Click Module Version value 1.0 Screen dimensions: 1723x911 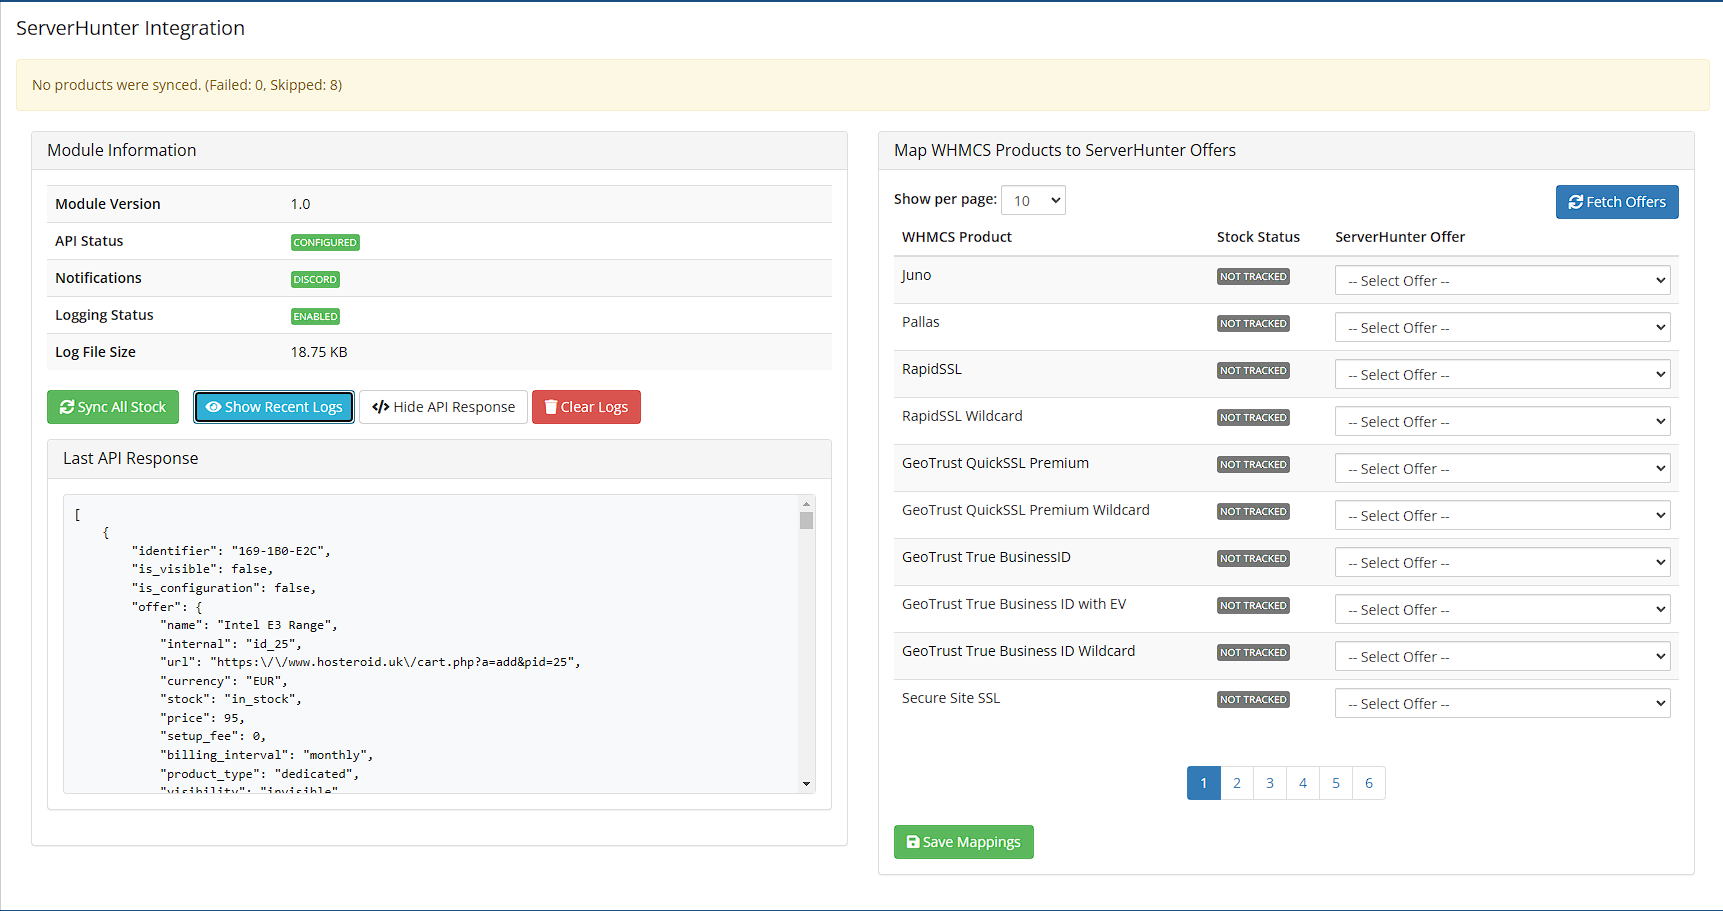pos(300,204)
